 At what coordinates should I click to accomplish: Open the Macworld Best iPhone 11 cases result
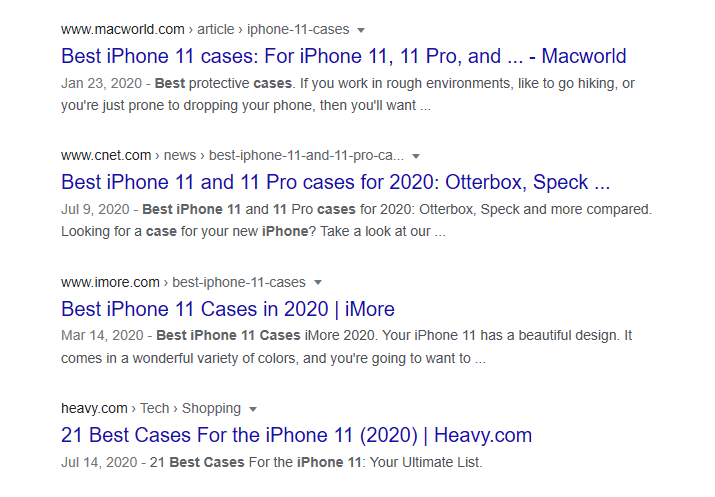tap(343, 56)
